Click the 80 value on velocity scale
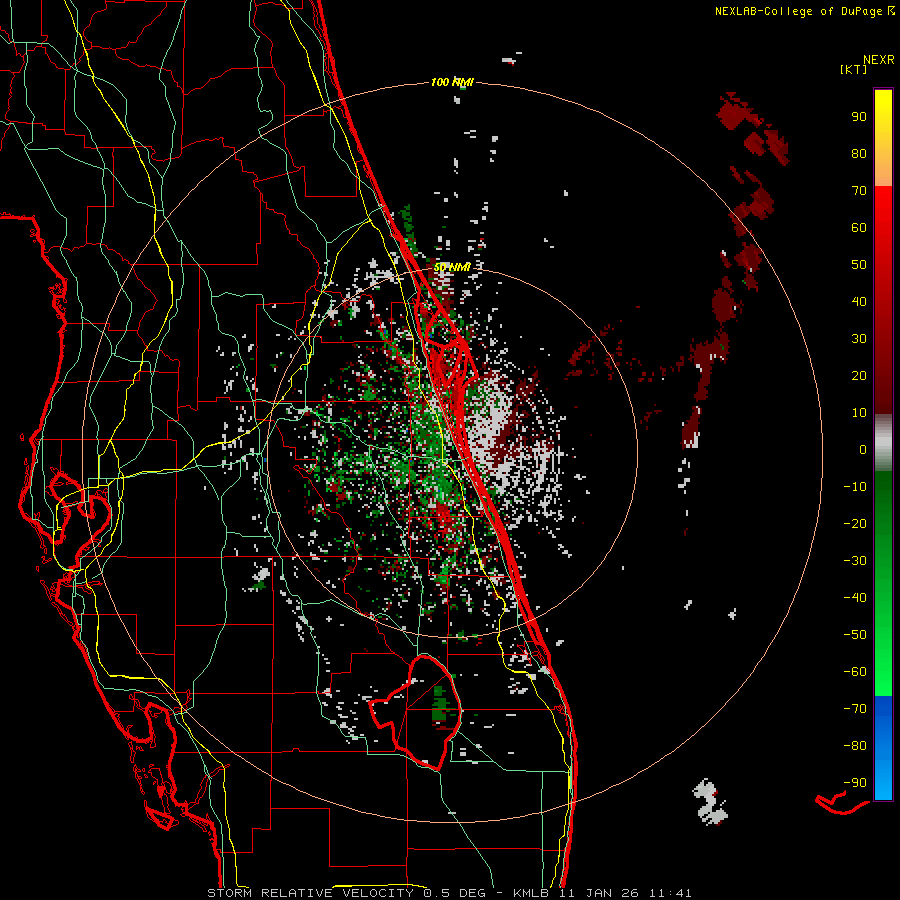This screenshot has width=900, height=900. (x=859, y=154)
